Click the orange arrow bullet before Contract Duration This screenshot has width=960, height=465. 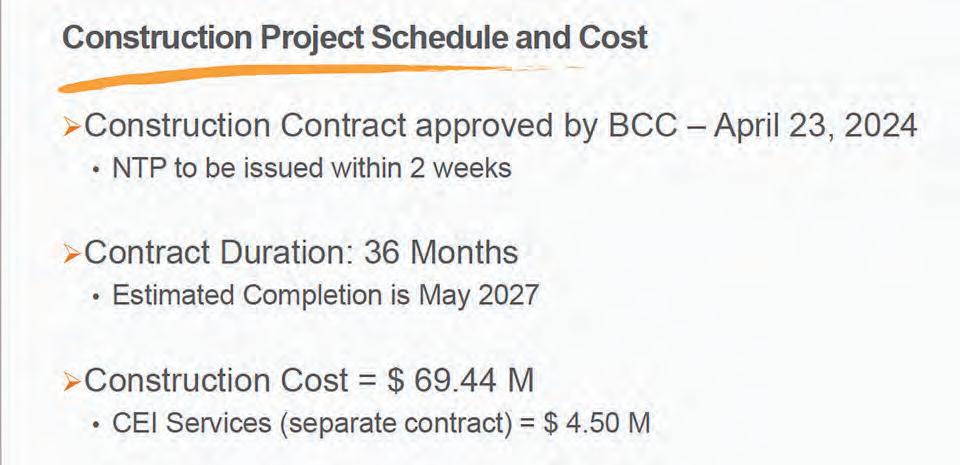tap(72, 255)
